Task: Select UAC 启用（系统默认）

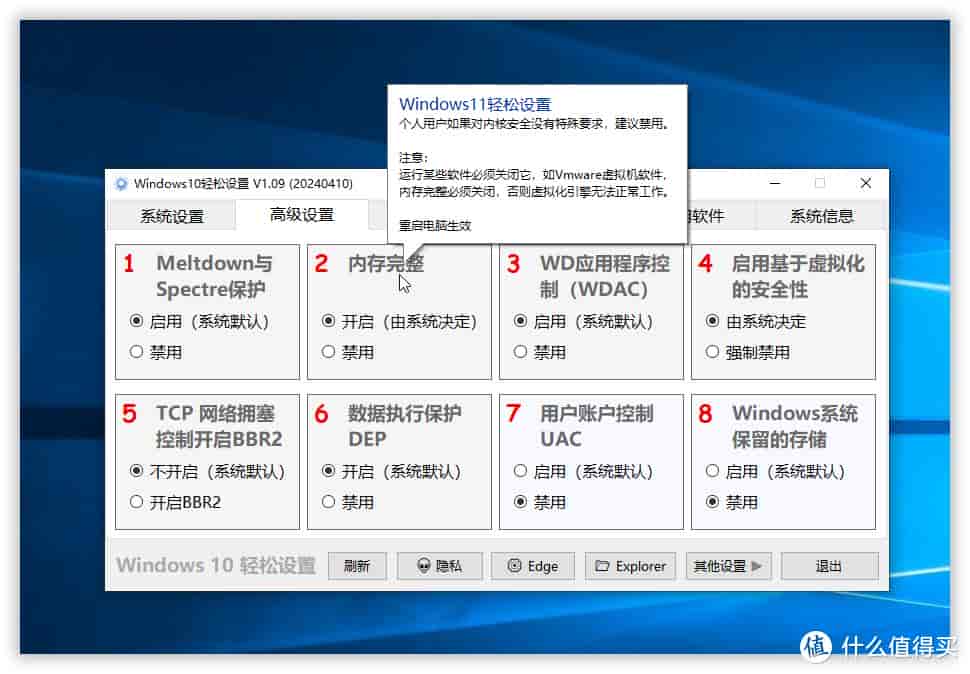Action: coord(583,471)
